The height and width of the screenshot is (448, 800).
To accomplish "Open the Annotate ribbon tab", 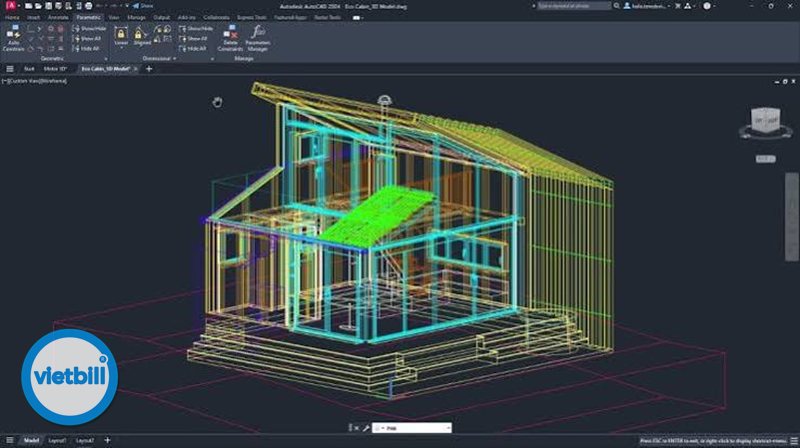I will [x=58, y=17].
